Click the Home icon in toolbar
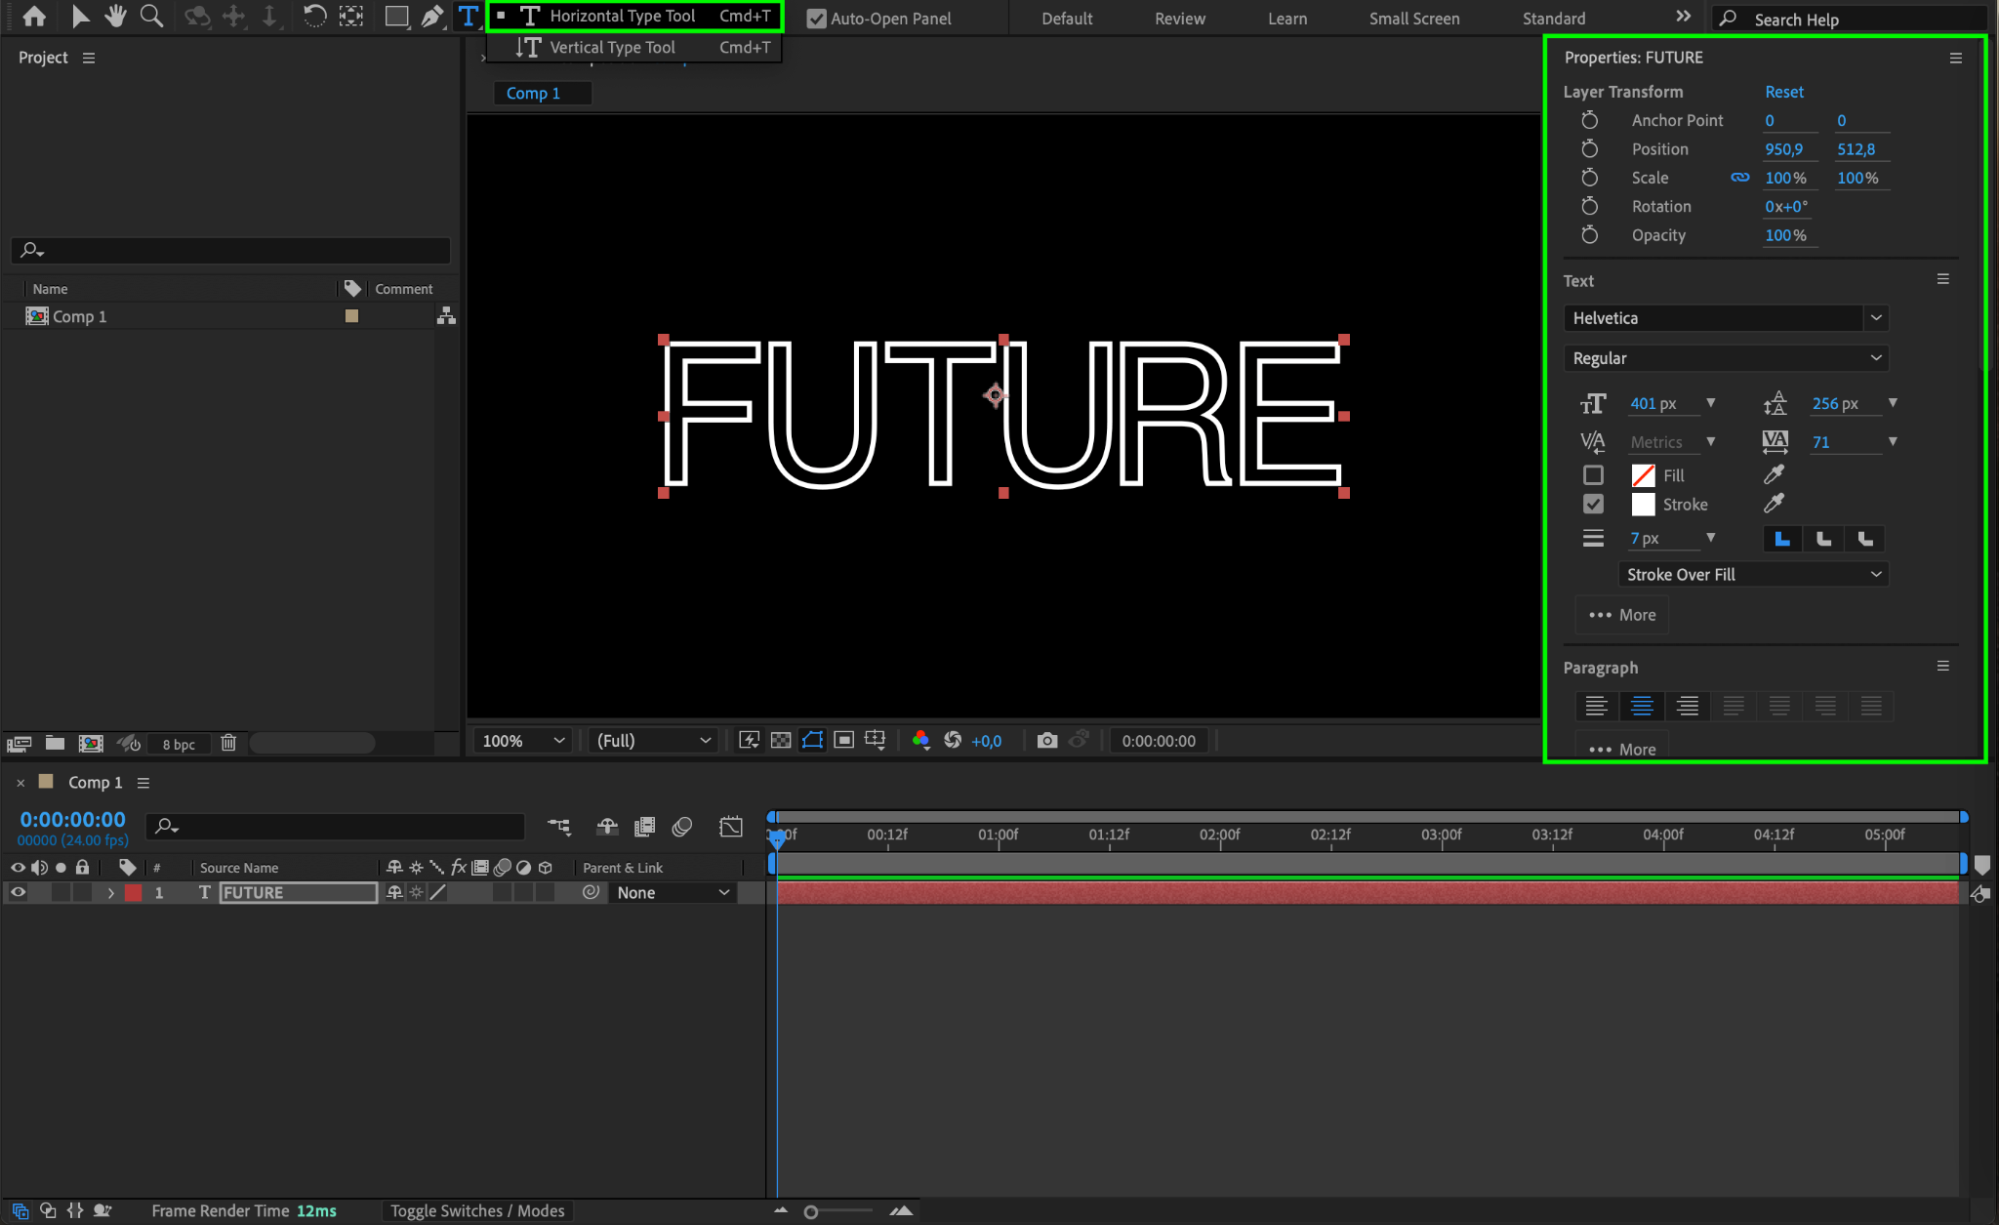Screen dimensions: 1999x1225 point(34,16)
